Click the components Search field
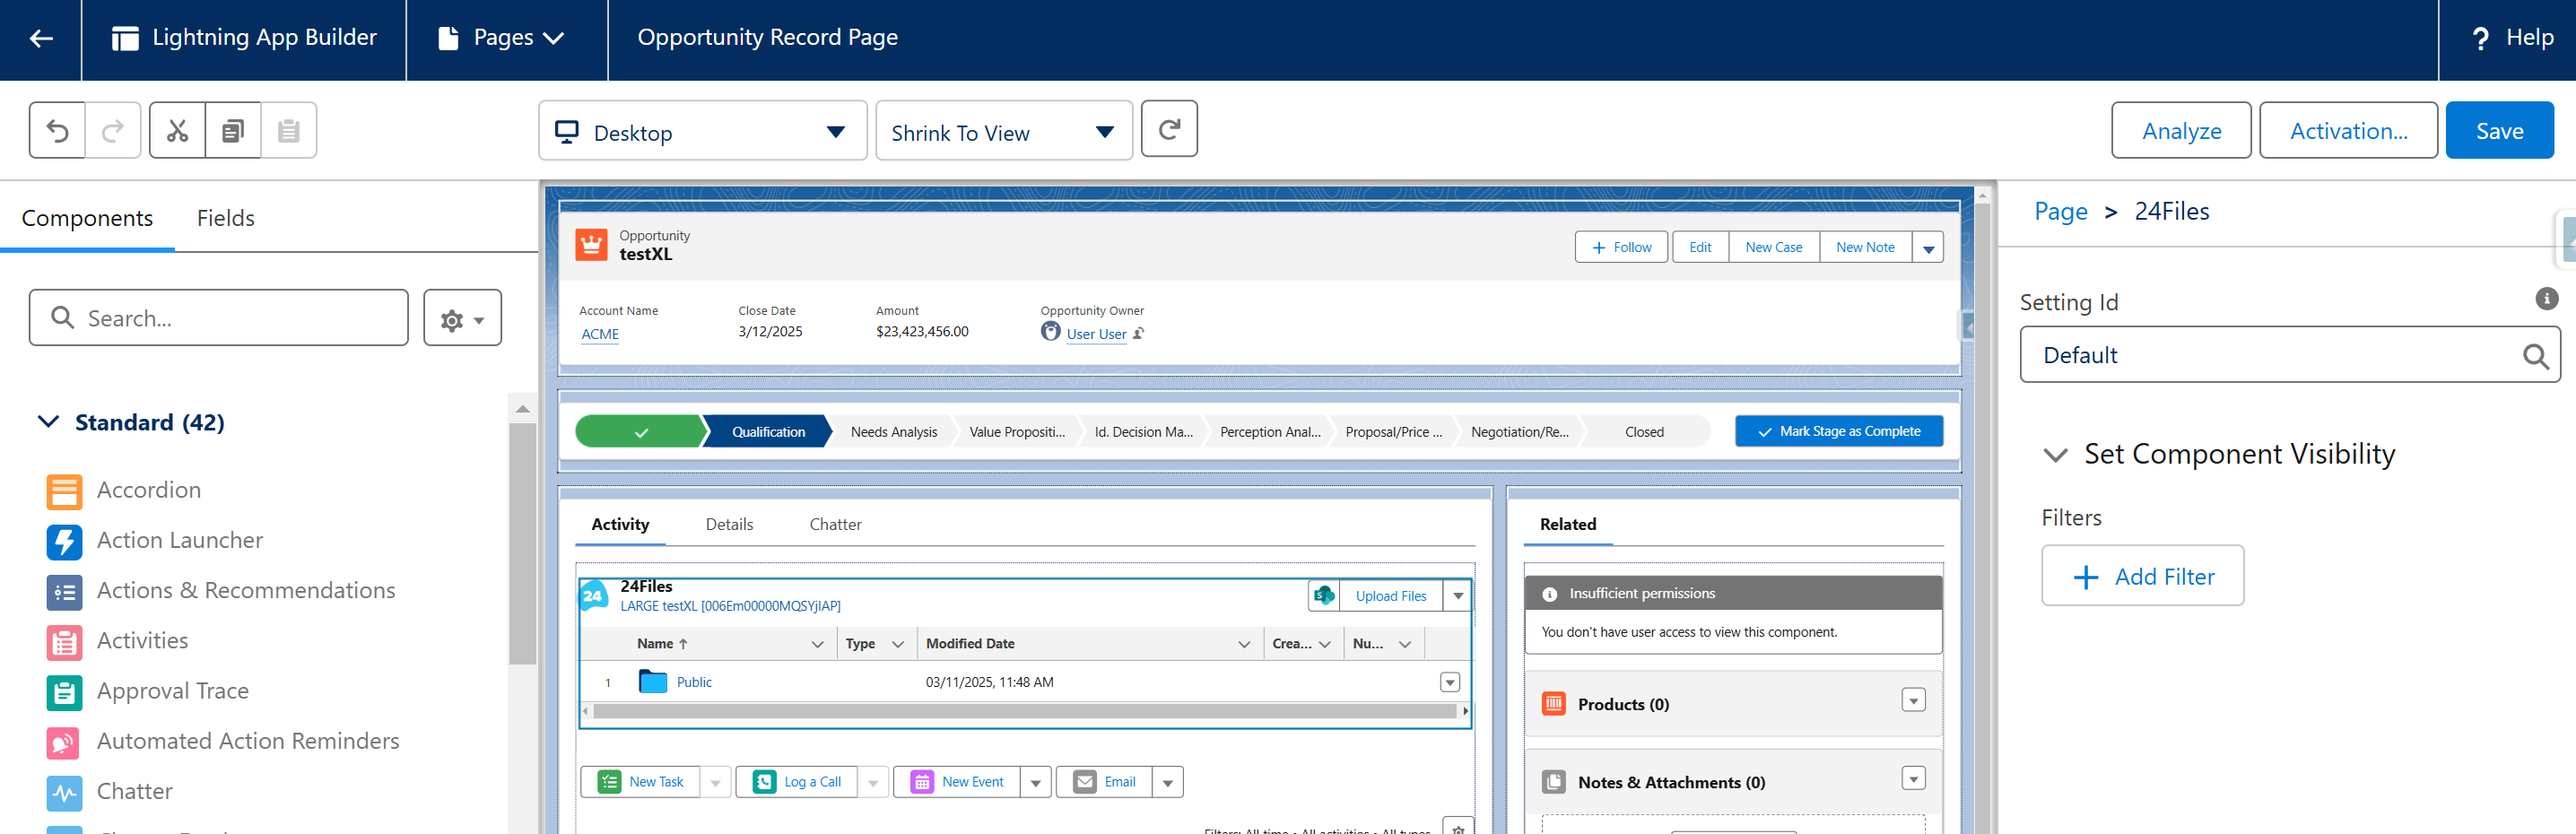This screenshot has height=834, width=2576. 219,318
